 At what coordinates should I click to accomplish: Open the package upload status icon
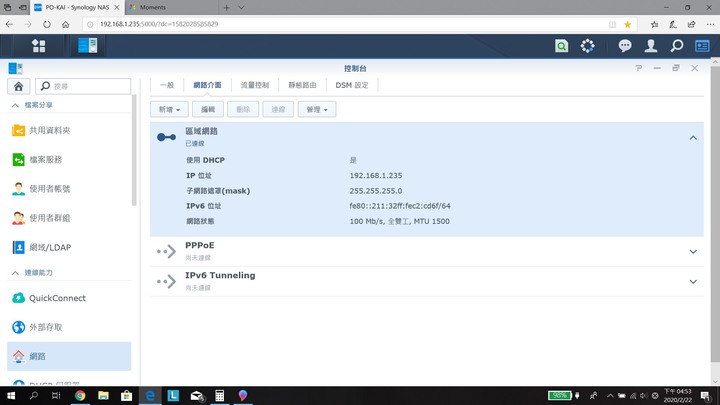pos(587,46)
